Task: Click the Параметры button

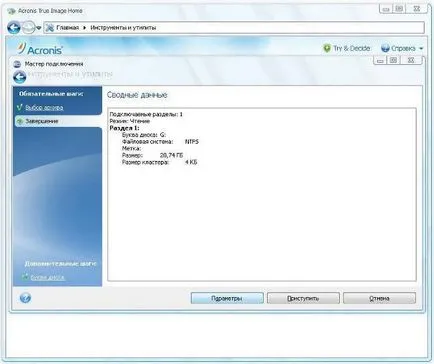Action: point(227,298)
